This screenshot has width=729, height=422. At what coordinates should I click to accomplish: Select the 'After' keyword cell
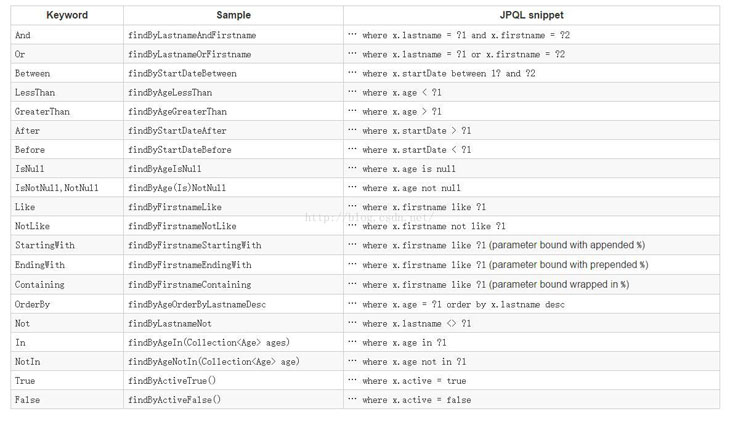tap(28, 131)
